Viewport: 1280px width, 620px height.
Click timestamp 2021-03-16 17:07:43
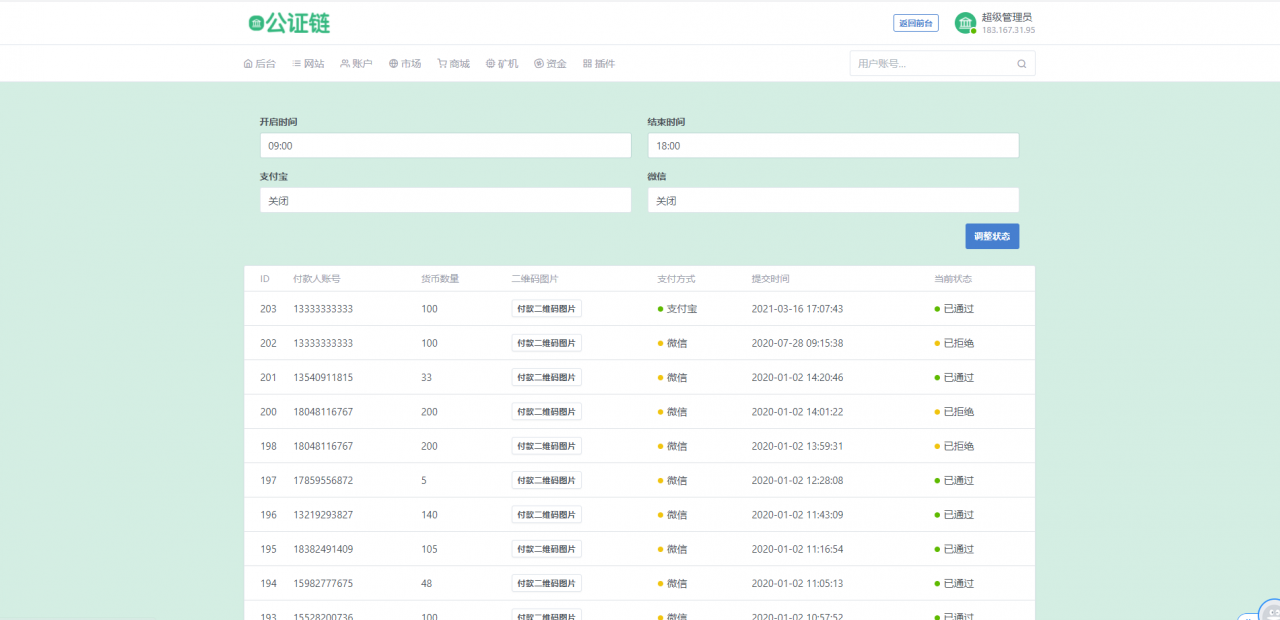click(x=797, y=309)
